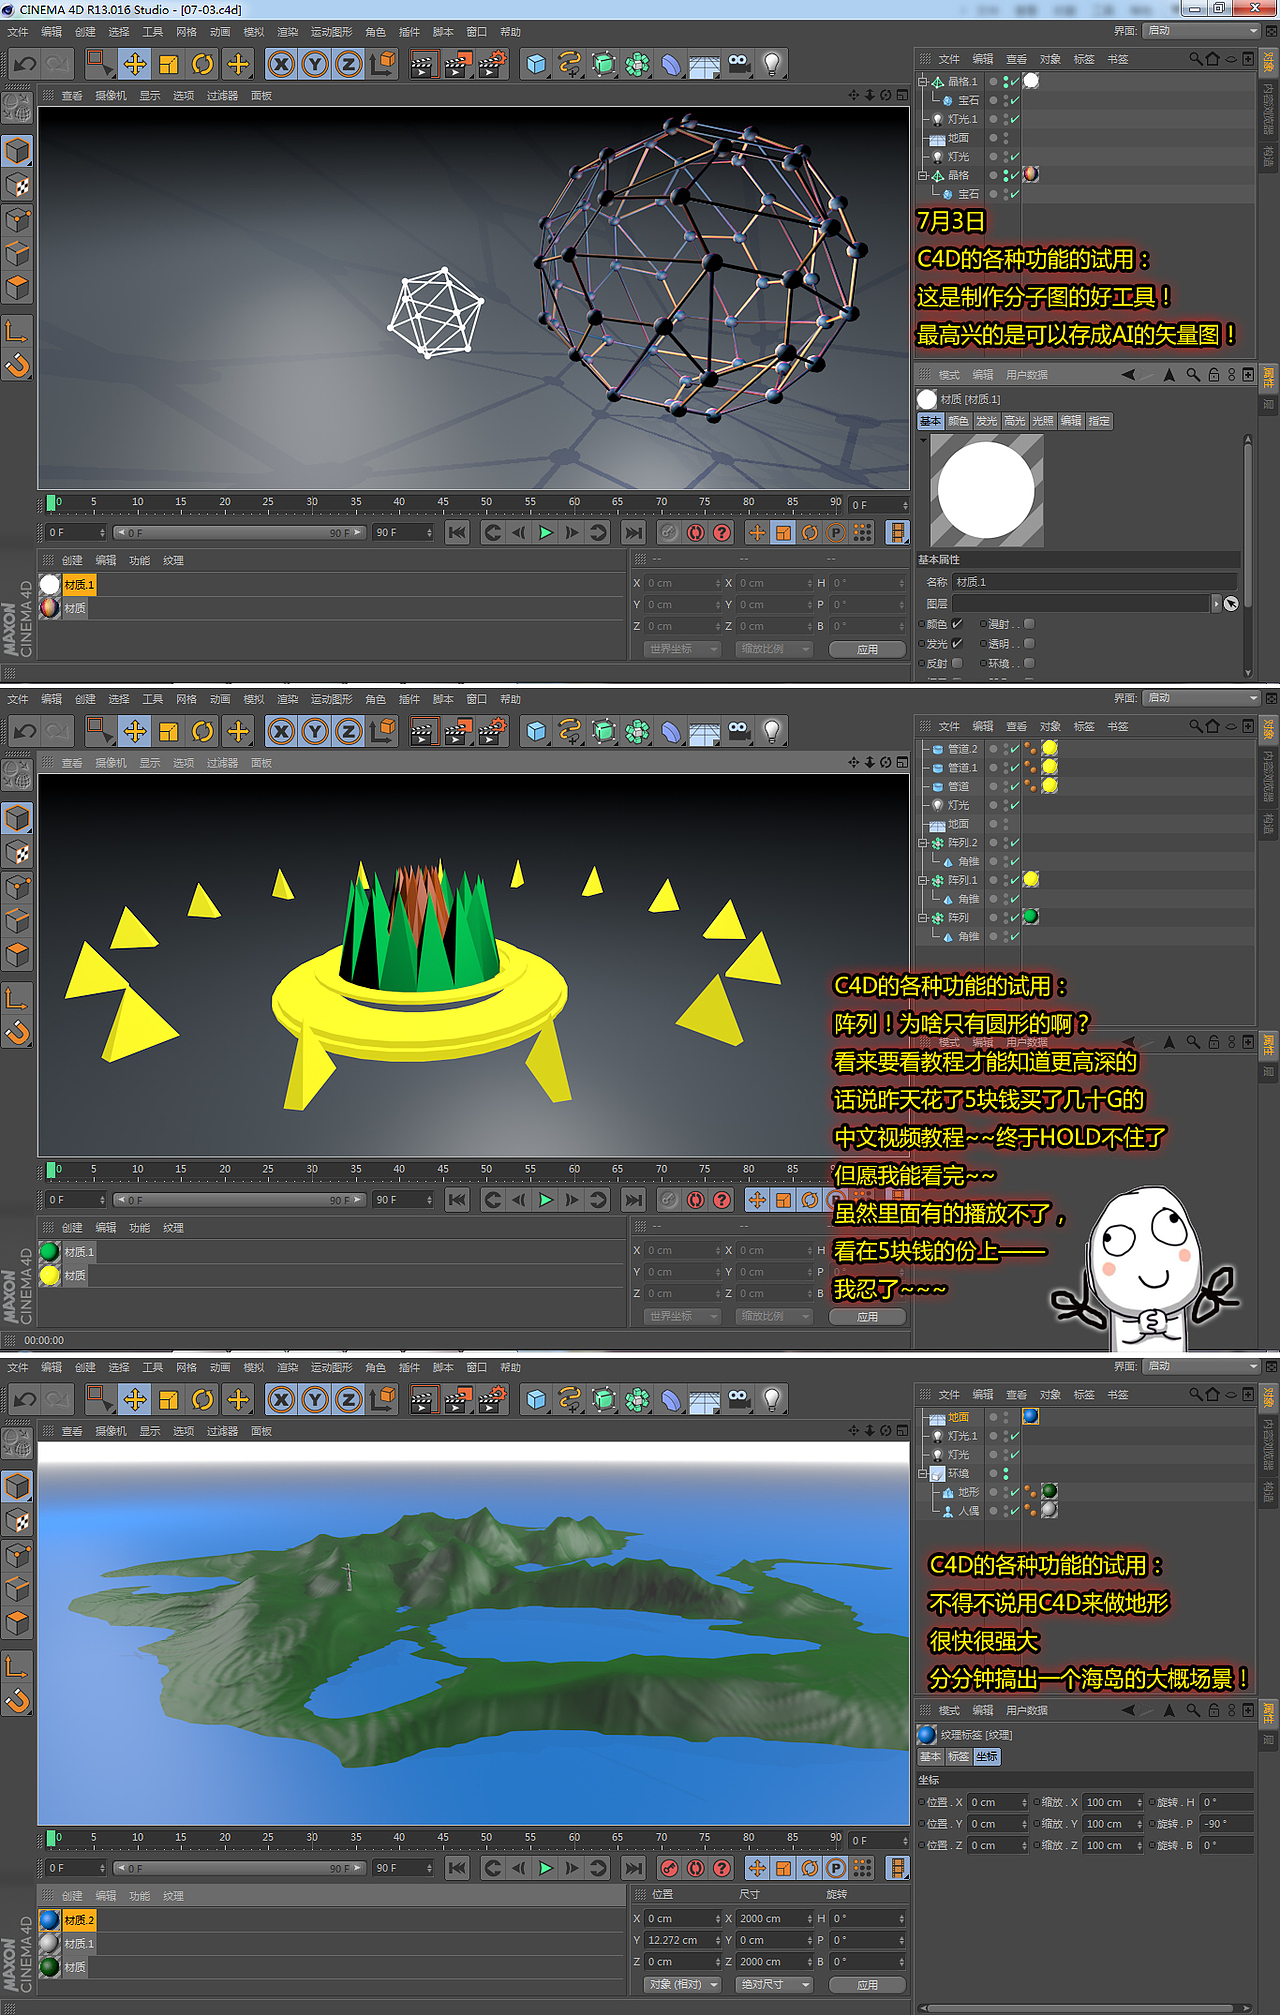Enable Texture mode icon in lattice sphere window
The height and width of the screenshot is (2015, 1280).
point(17,186)
